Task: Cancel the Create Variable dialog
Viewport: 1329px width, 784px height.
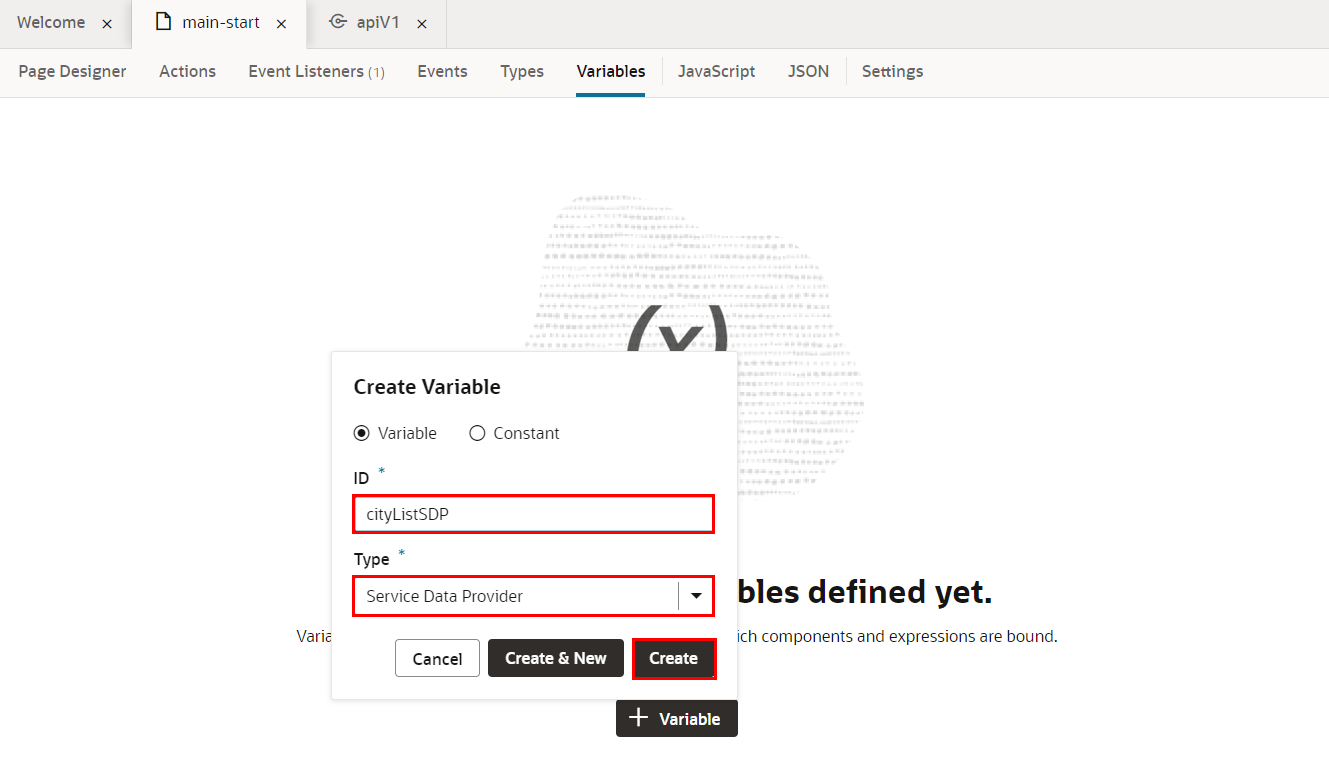Action: coord(437,659)
